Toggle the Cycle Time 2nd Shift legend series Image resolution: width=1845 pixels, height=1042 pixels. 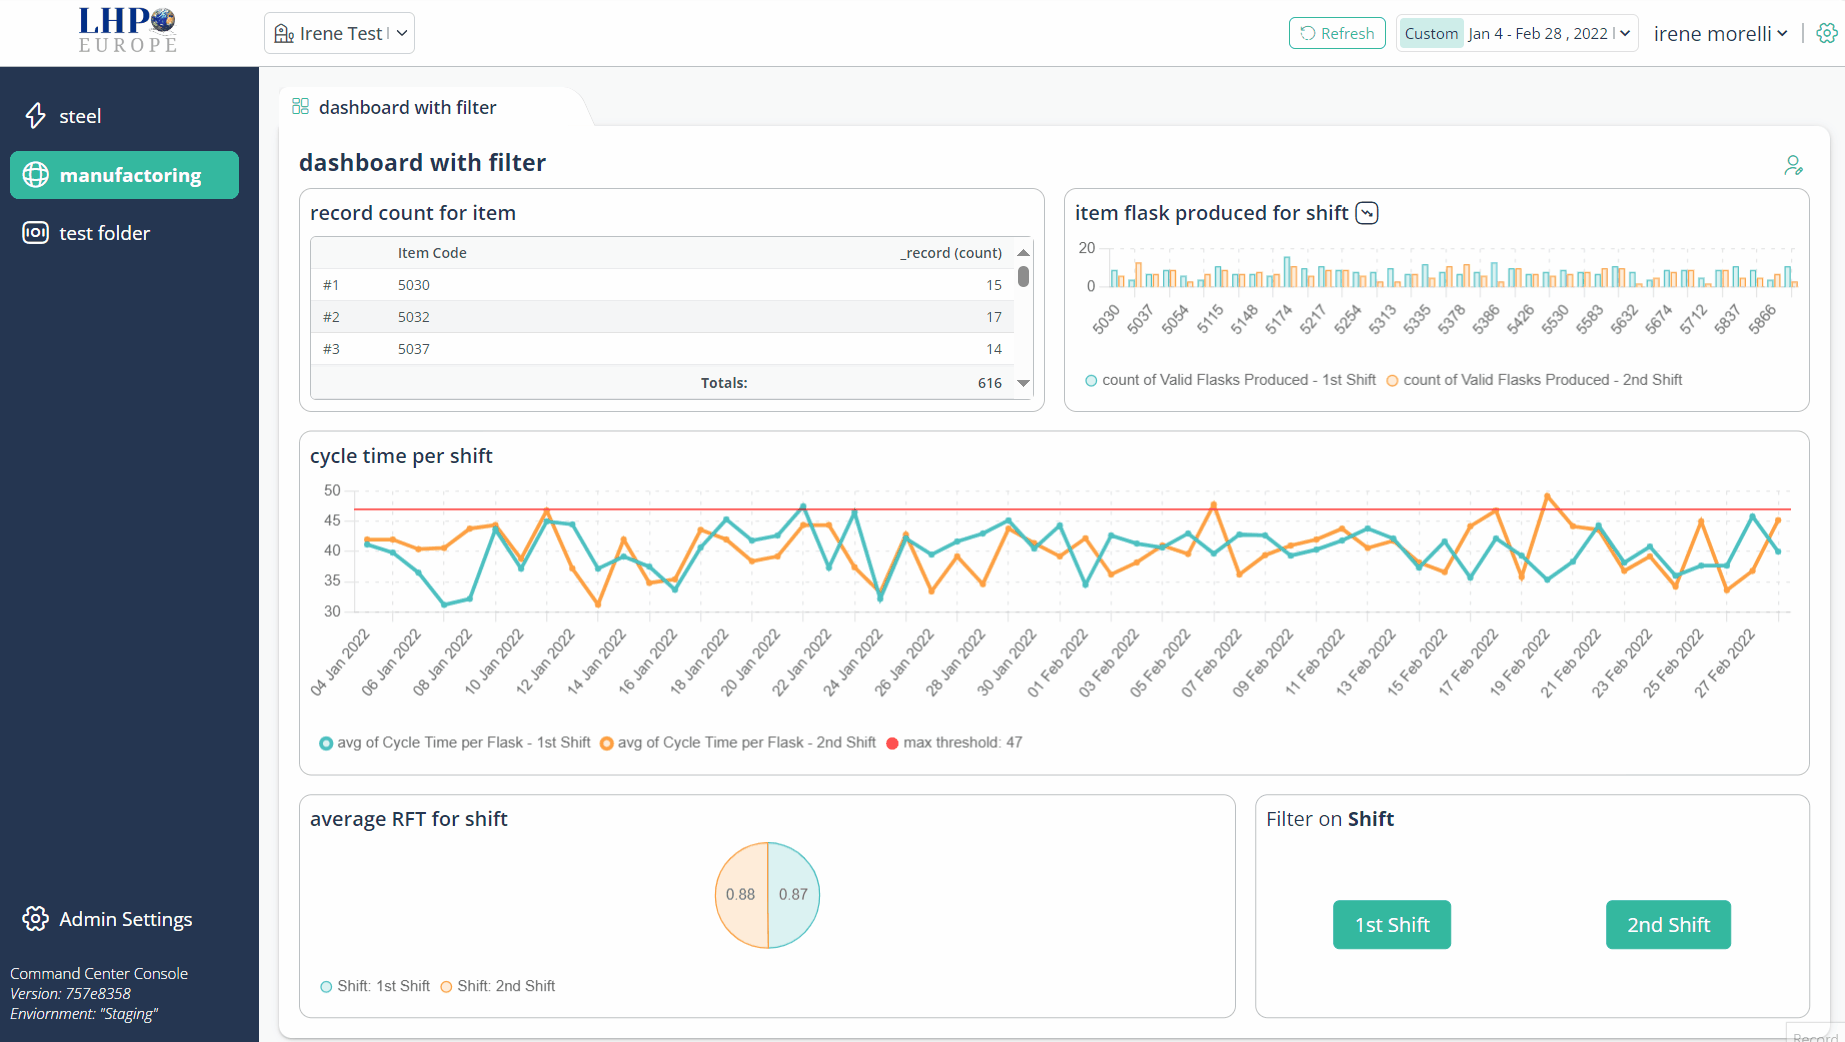[738, 743]
